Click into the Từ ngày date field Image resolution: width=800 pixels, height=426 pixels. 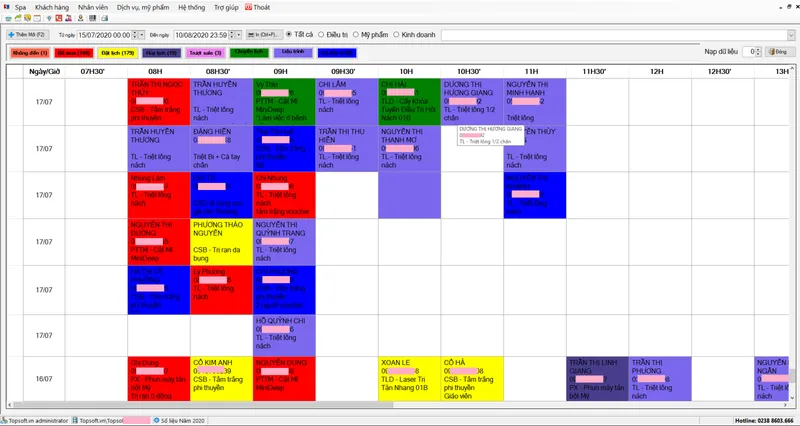(x=104, y=35)
